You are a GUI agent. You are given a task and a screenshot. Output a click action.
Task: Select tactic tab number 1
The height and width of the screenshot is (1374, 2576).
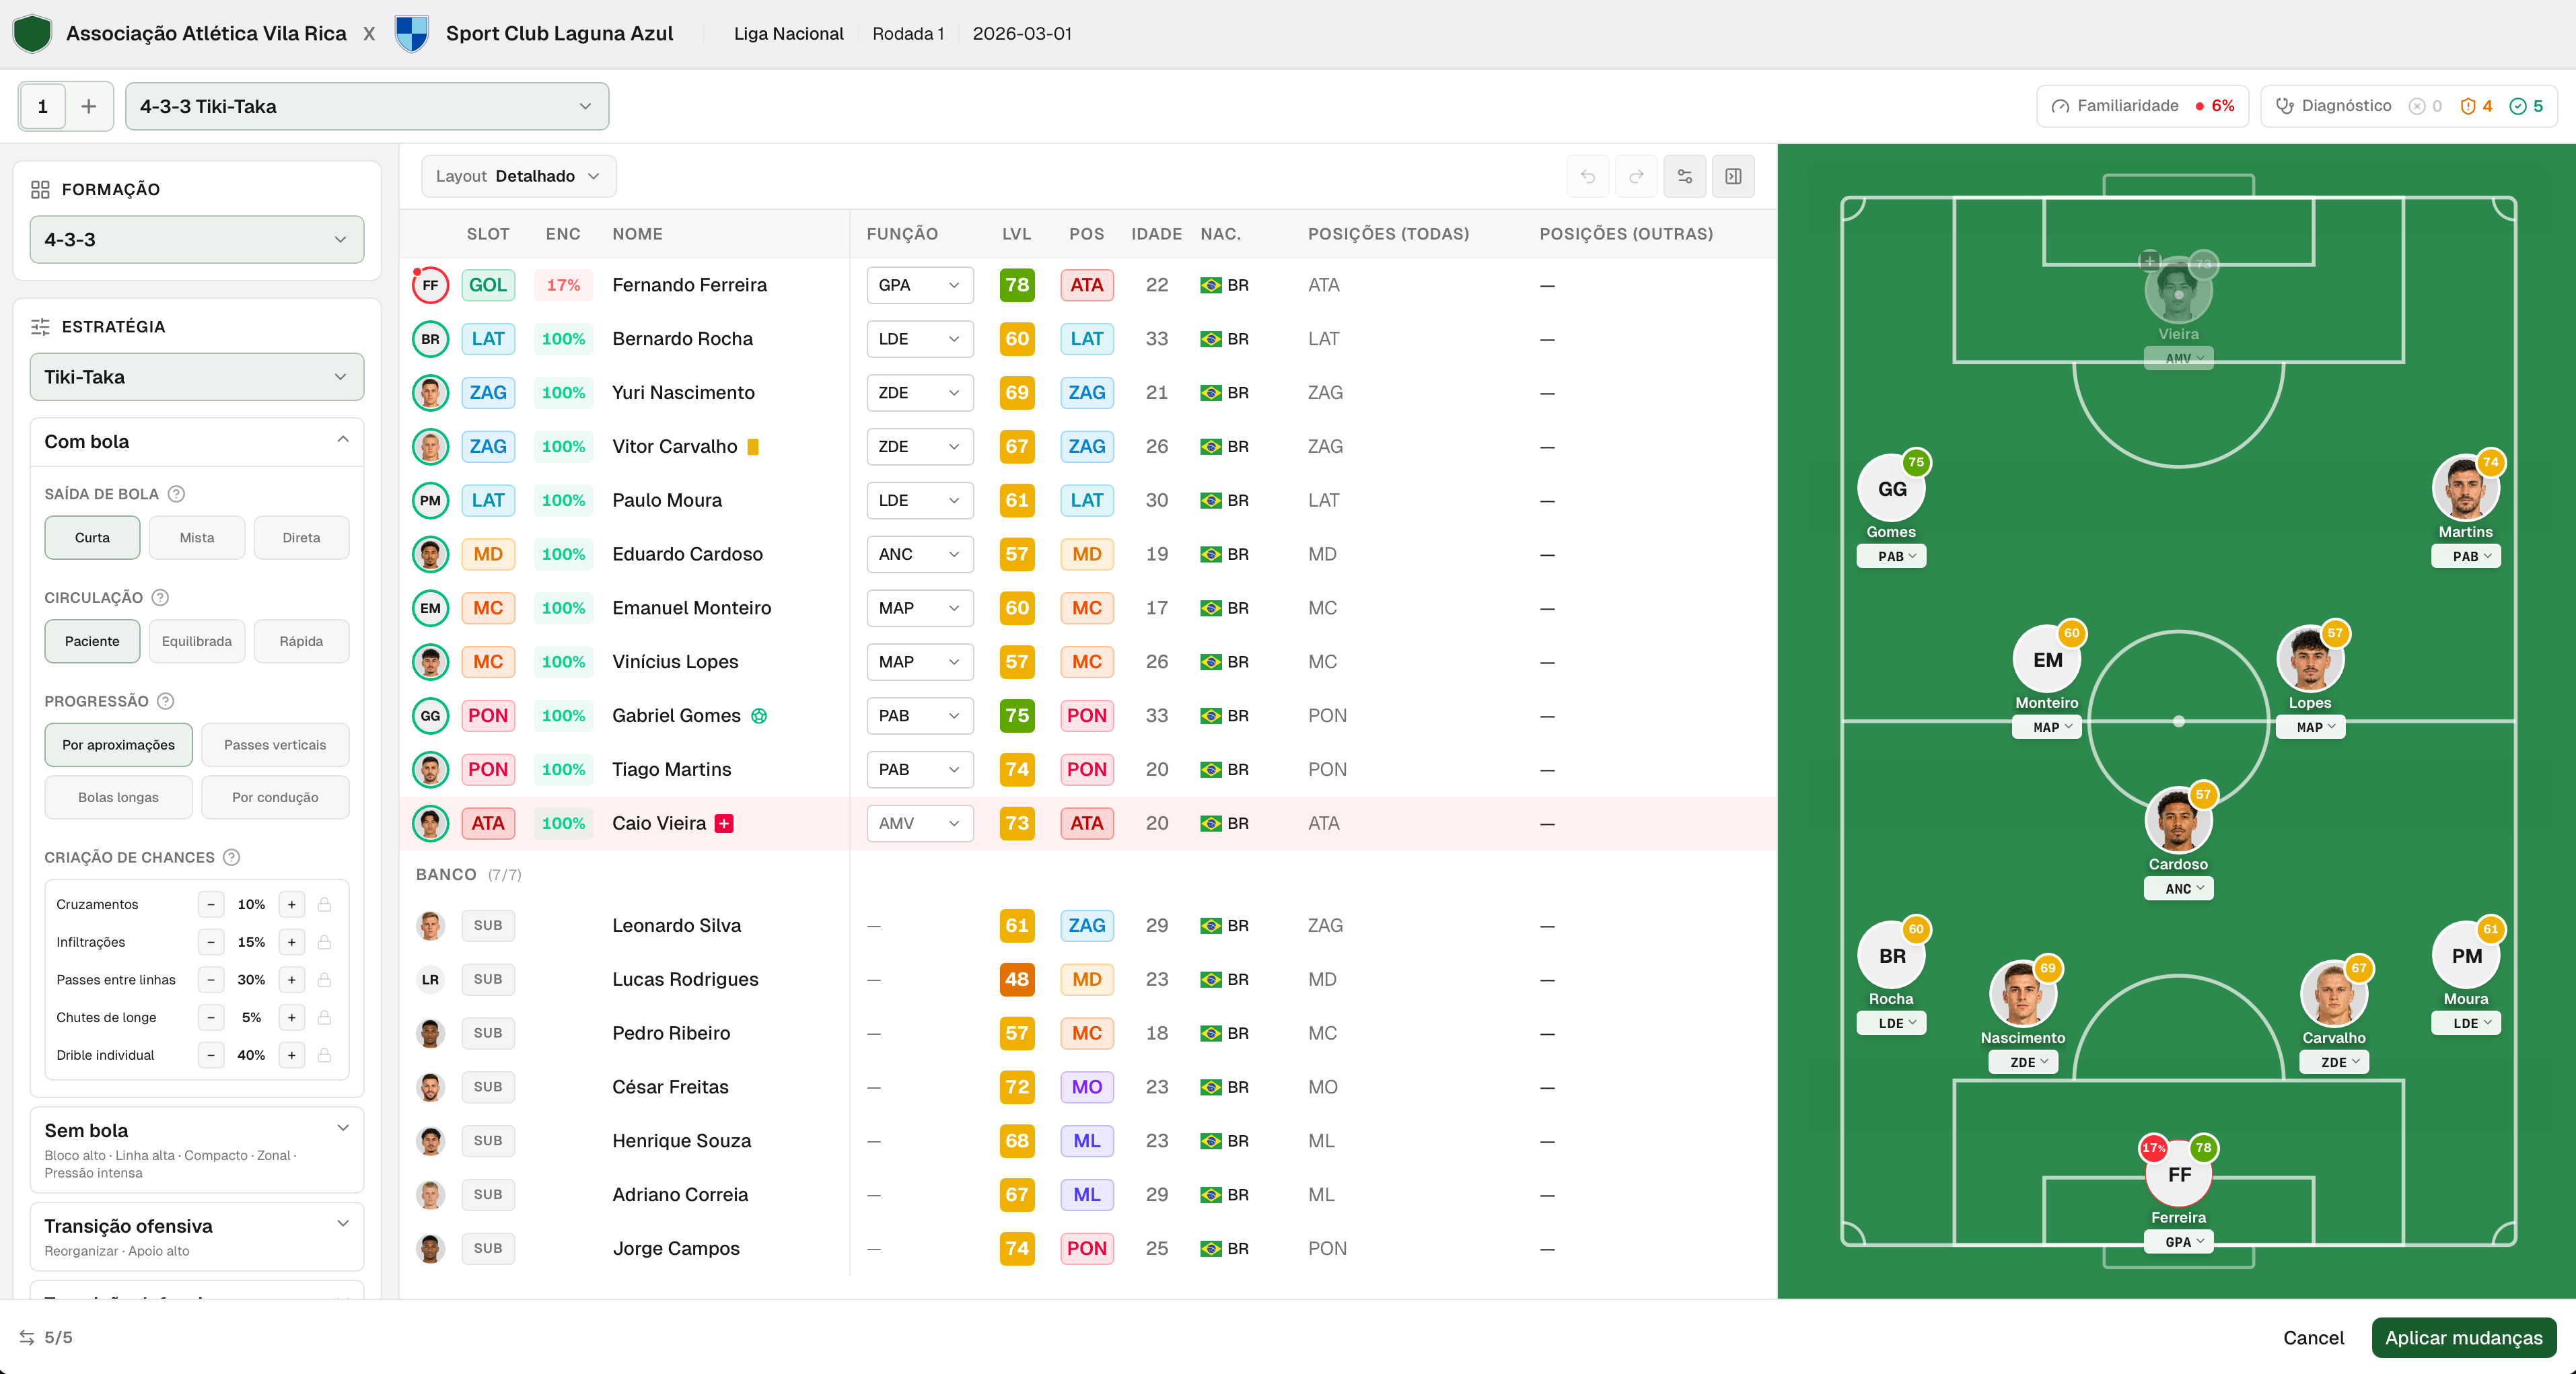point(43,106)
